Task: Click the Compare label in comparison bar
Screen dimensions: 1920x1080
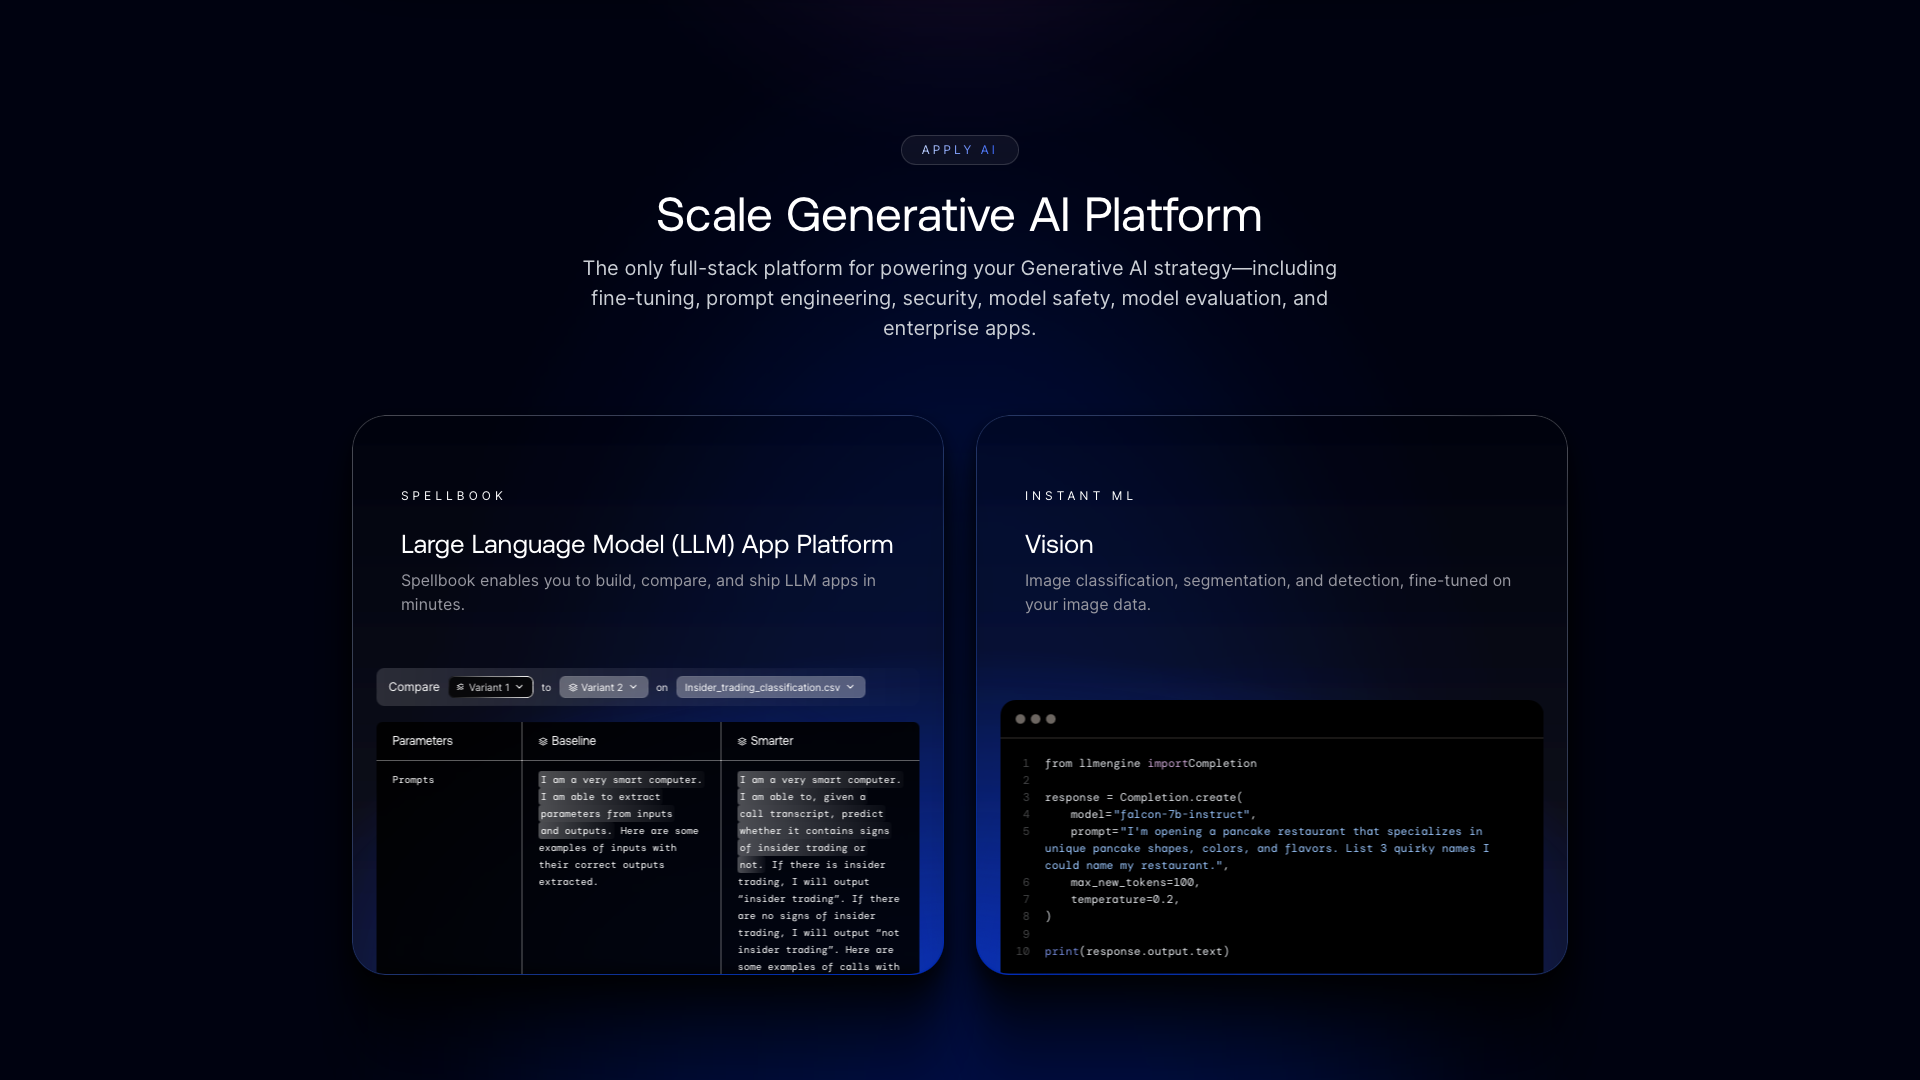Action: tap(414, 687)
